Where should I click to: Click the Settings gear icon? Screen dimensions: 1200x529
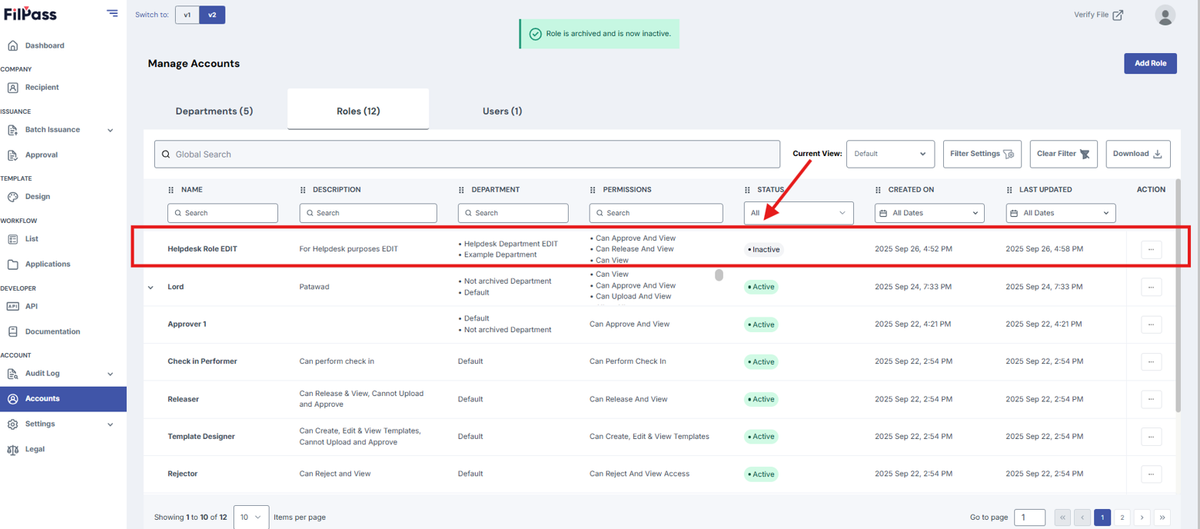coord(13,424)
